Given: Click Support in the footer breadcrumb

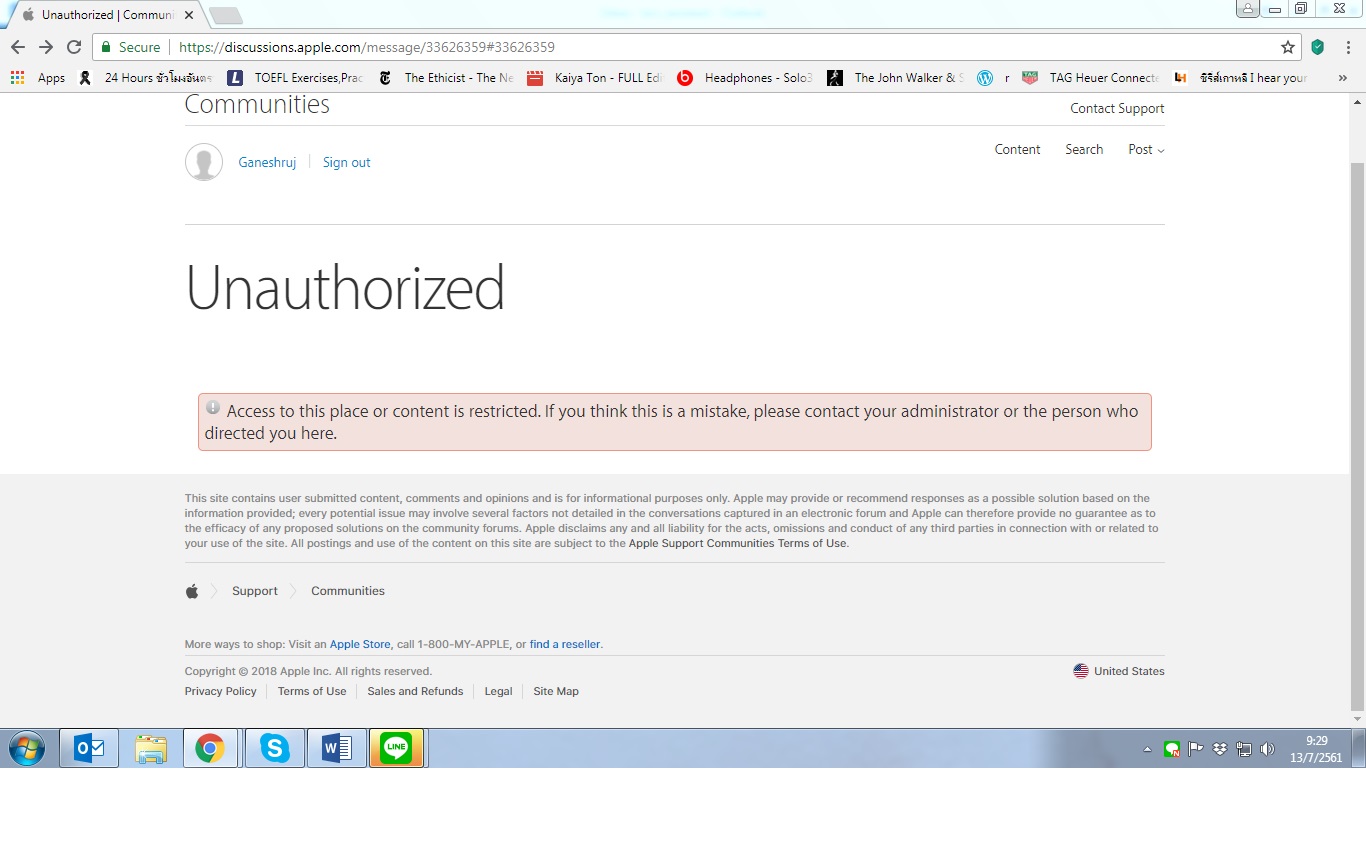Looking at the screenshot, I should pos(255,591).
